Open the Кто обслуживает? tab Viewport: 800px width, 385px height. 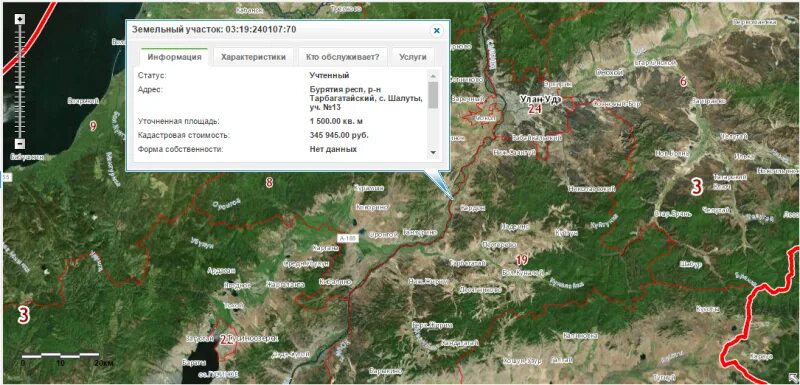click(343, 57)
